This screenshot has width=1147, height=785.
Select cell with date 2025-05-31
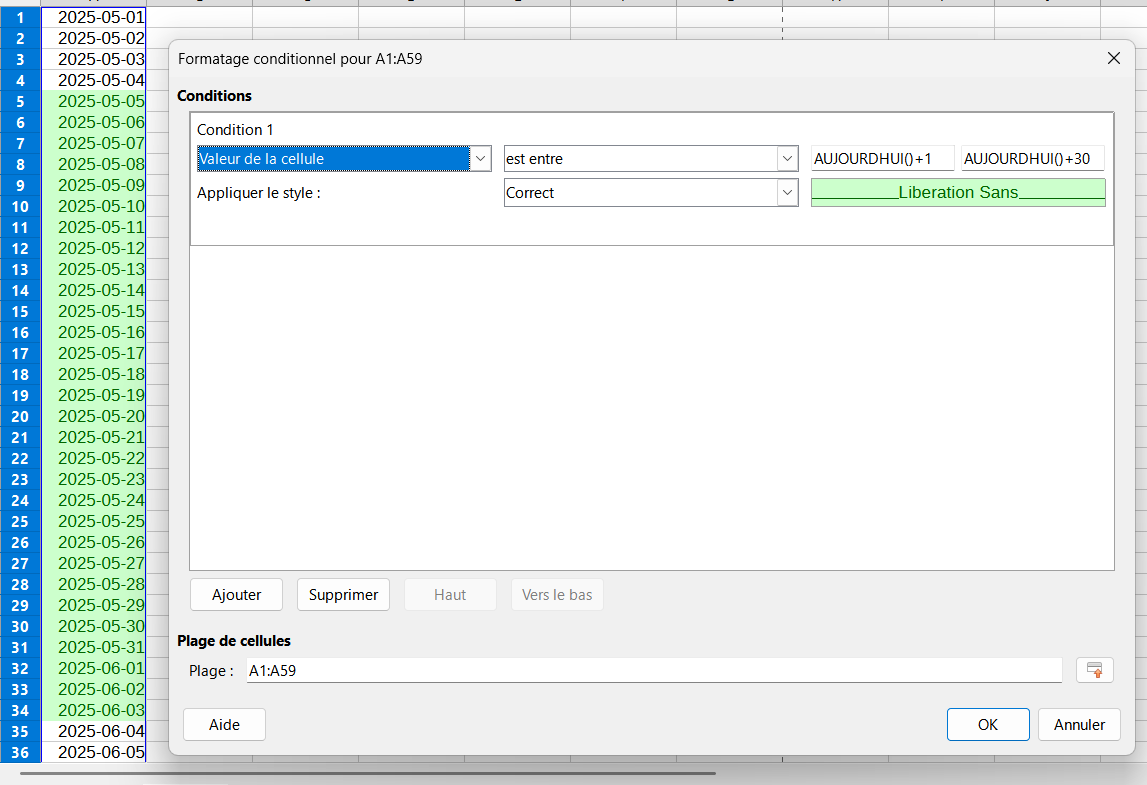point(94,647)
